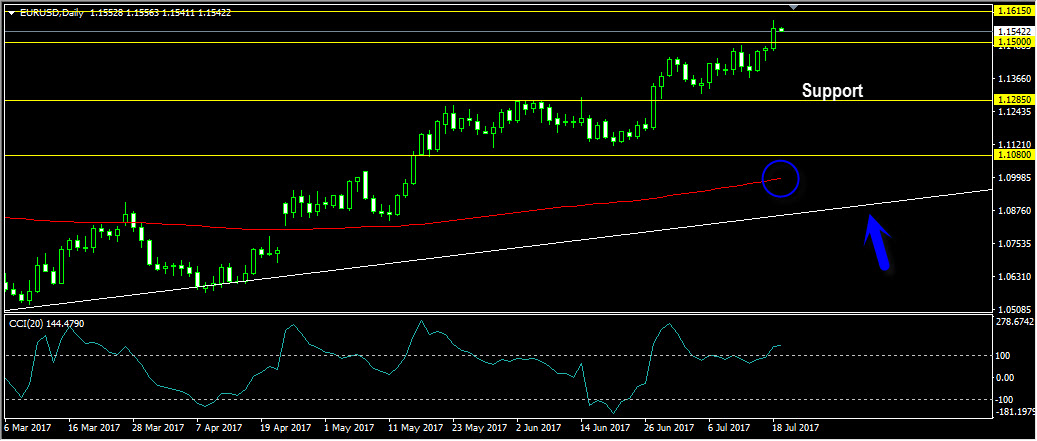Click the 1.11210 price scale value
The image size is (1037, 441).
coord(1015,144)
